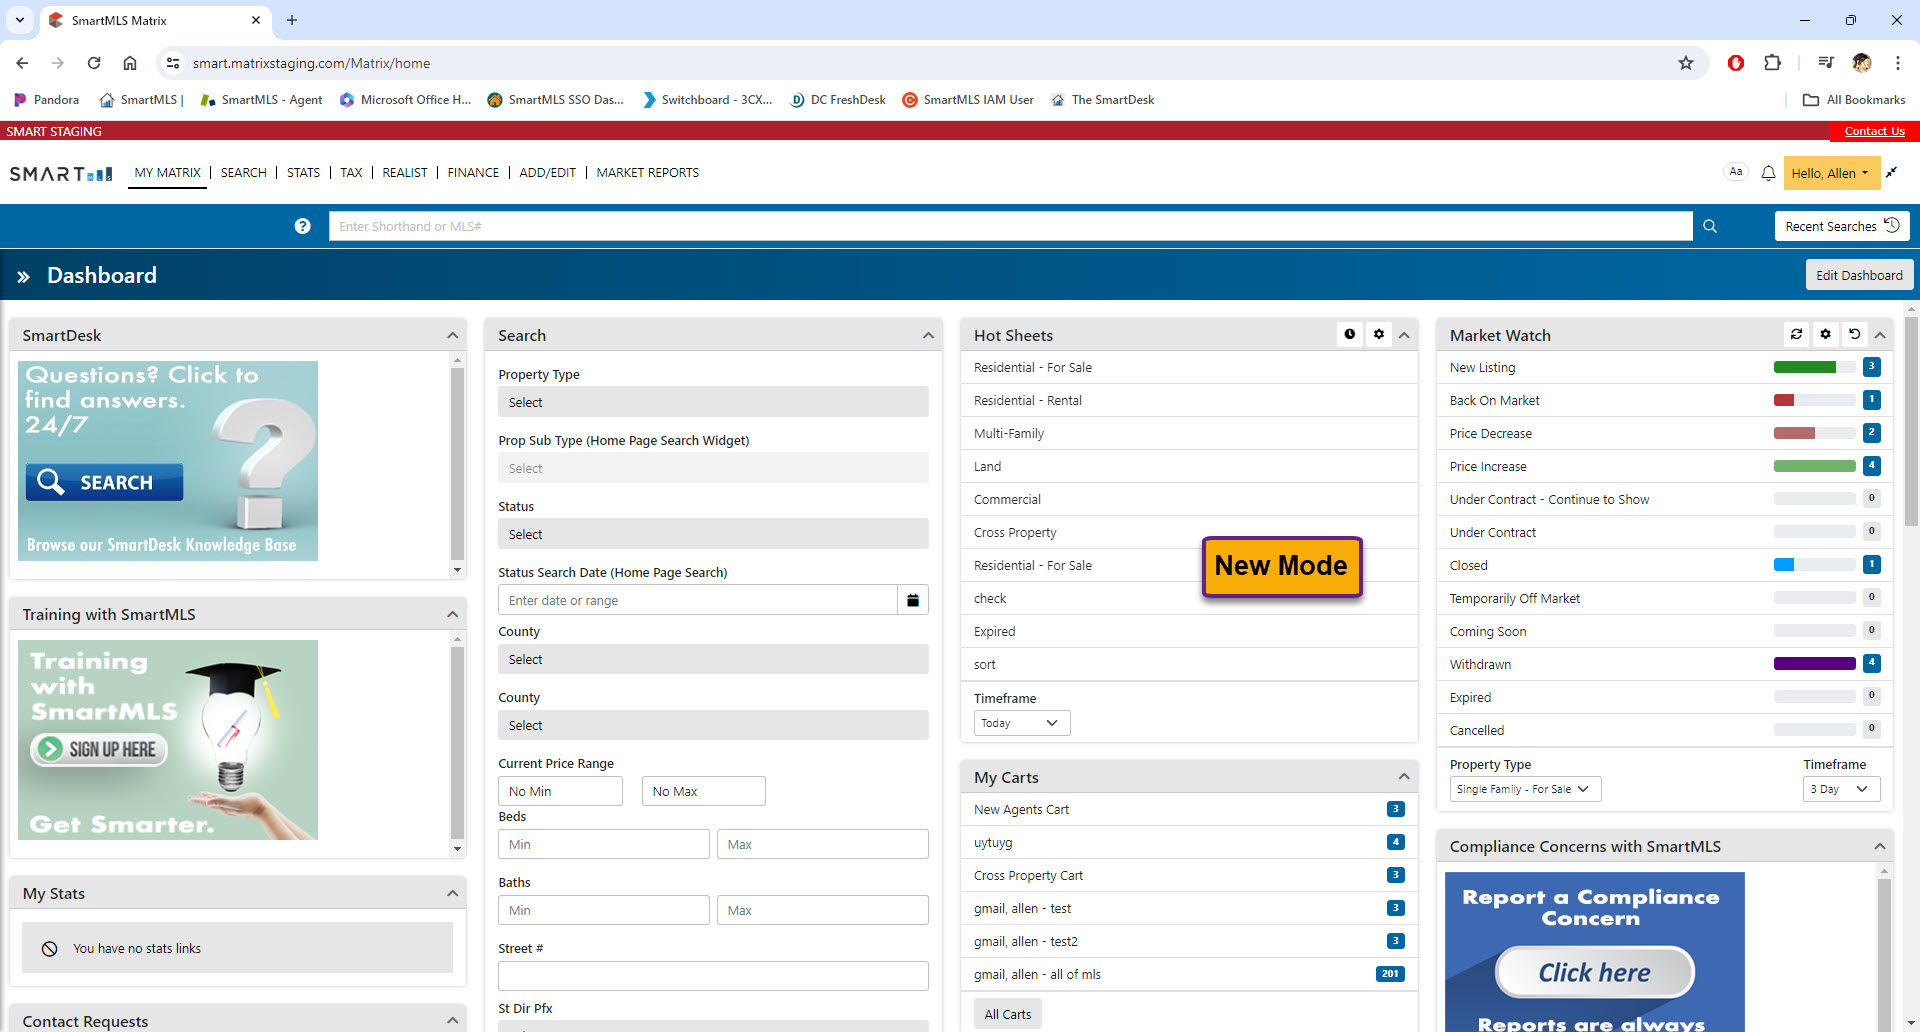This screenshot has width=1920, height=1032.
Task: Open the notifications bell
Action: 1768,173
